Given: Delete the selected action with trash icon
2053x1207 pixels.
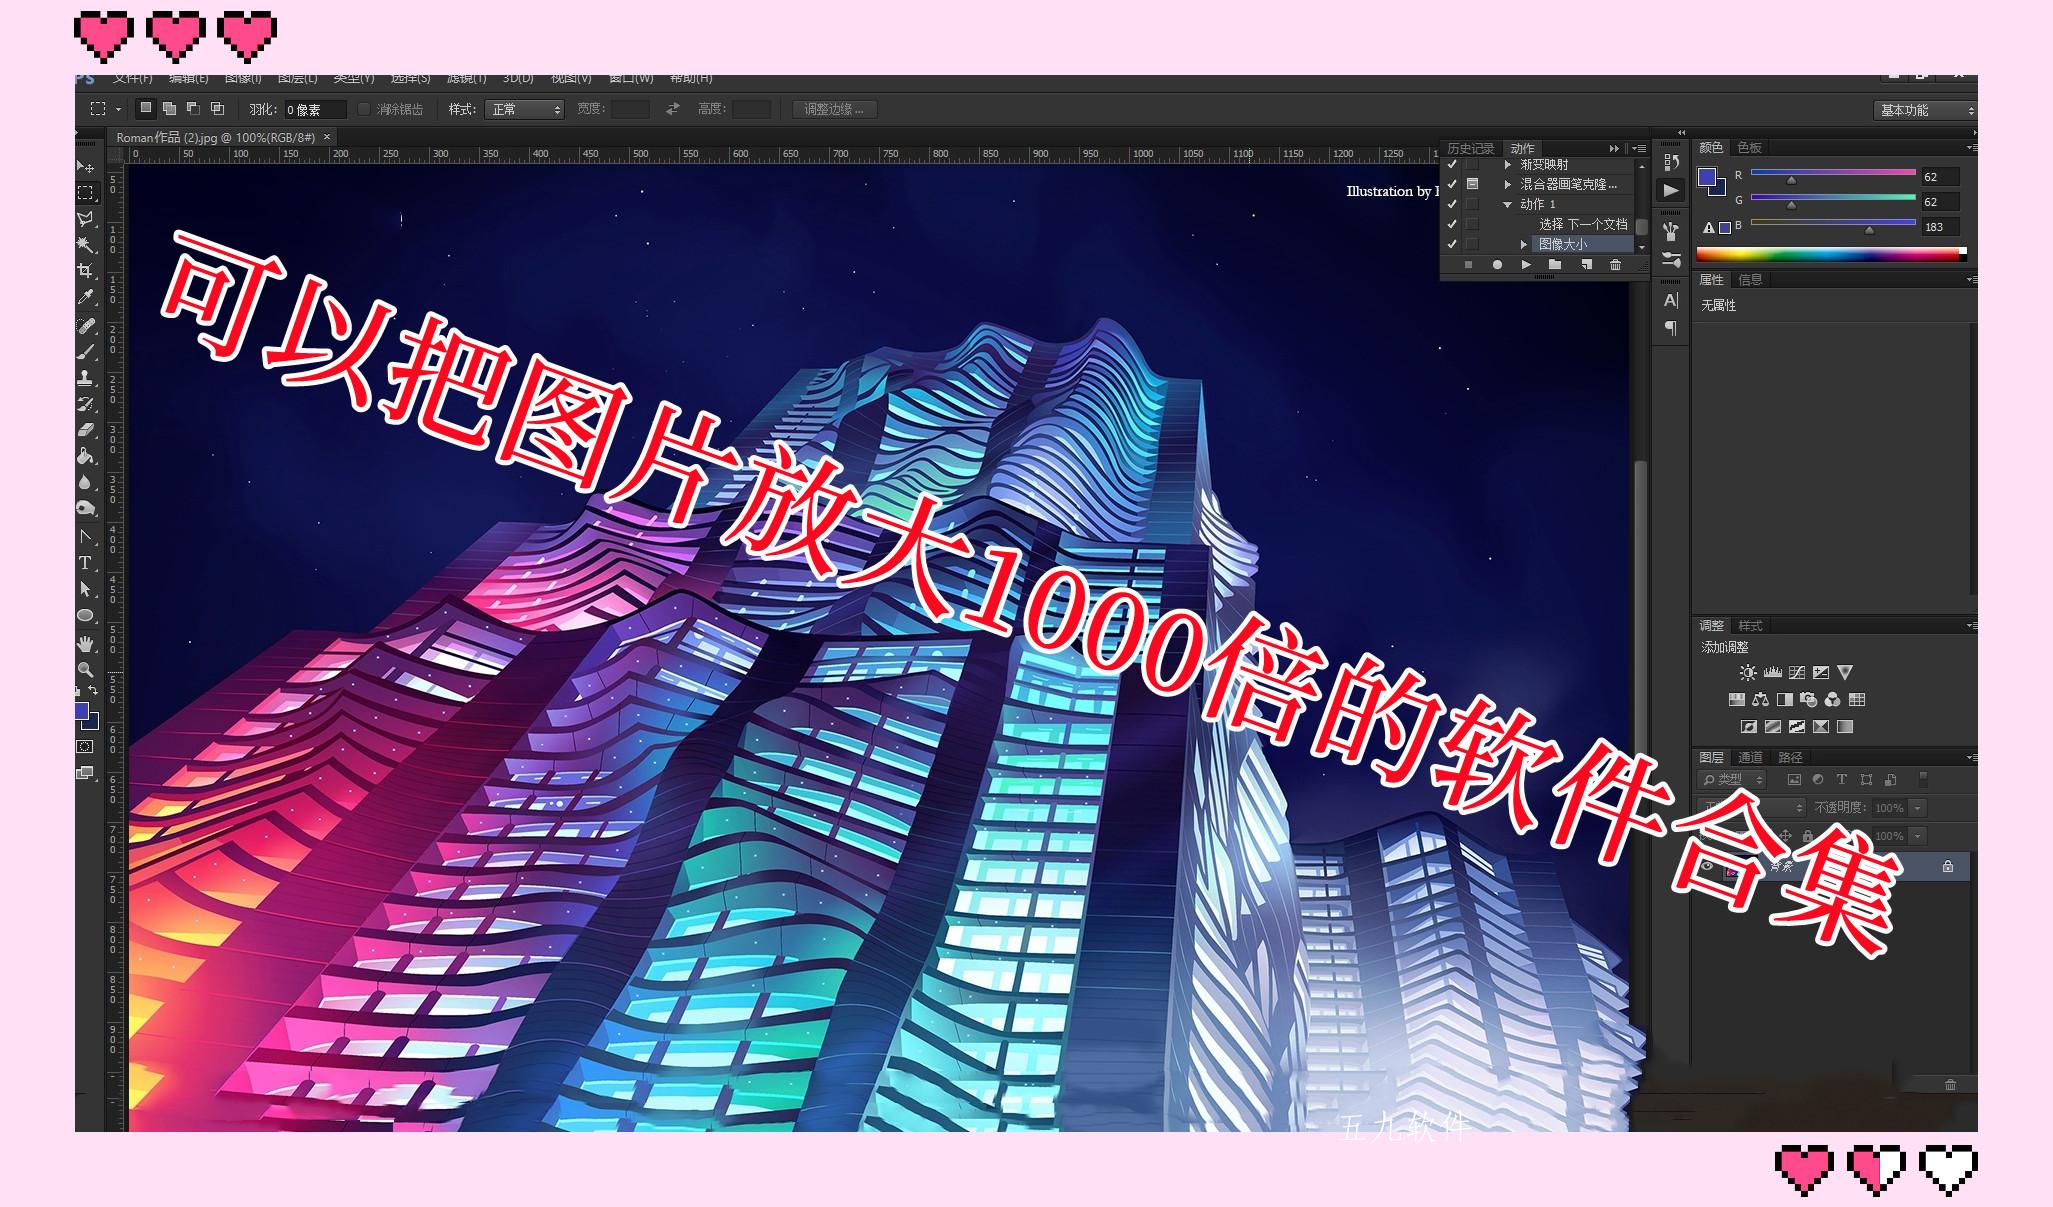Looking at the screenshot, I should click(1615, 265).
